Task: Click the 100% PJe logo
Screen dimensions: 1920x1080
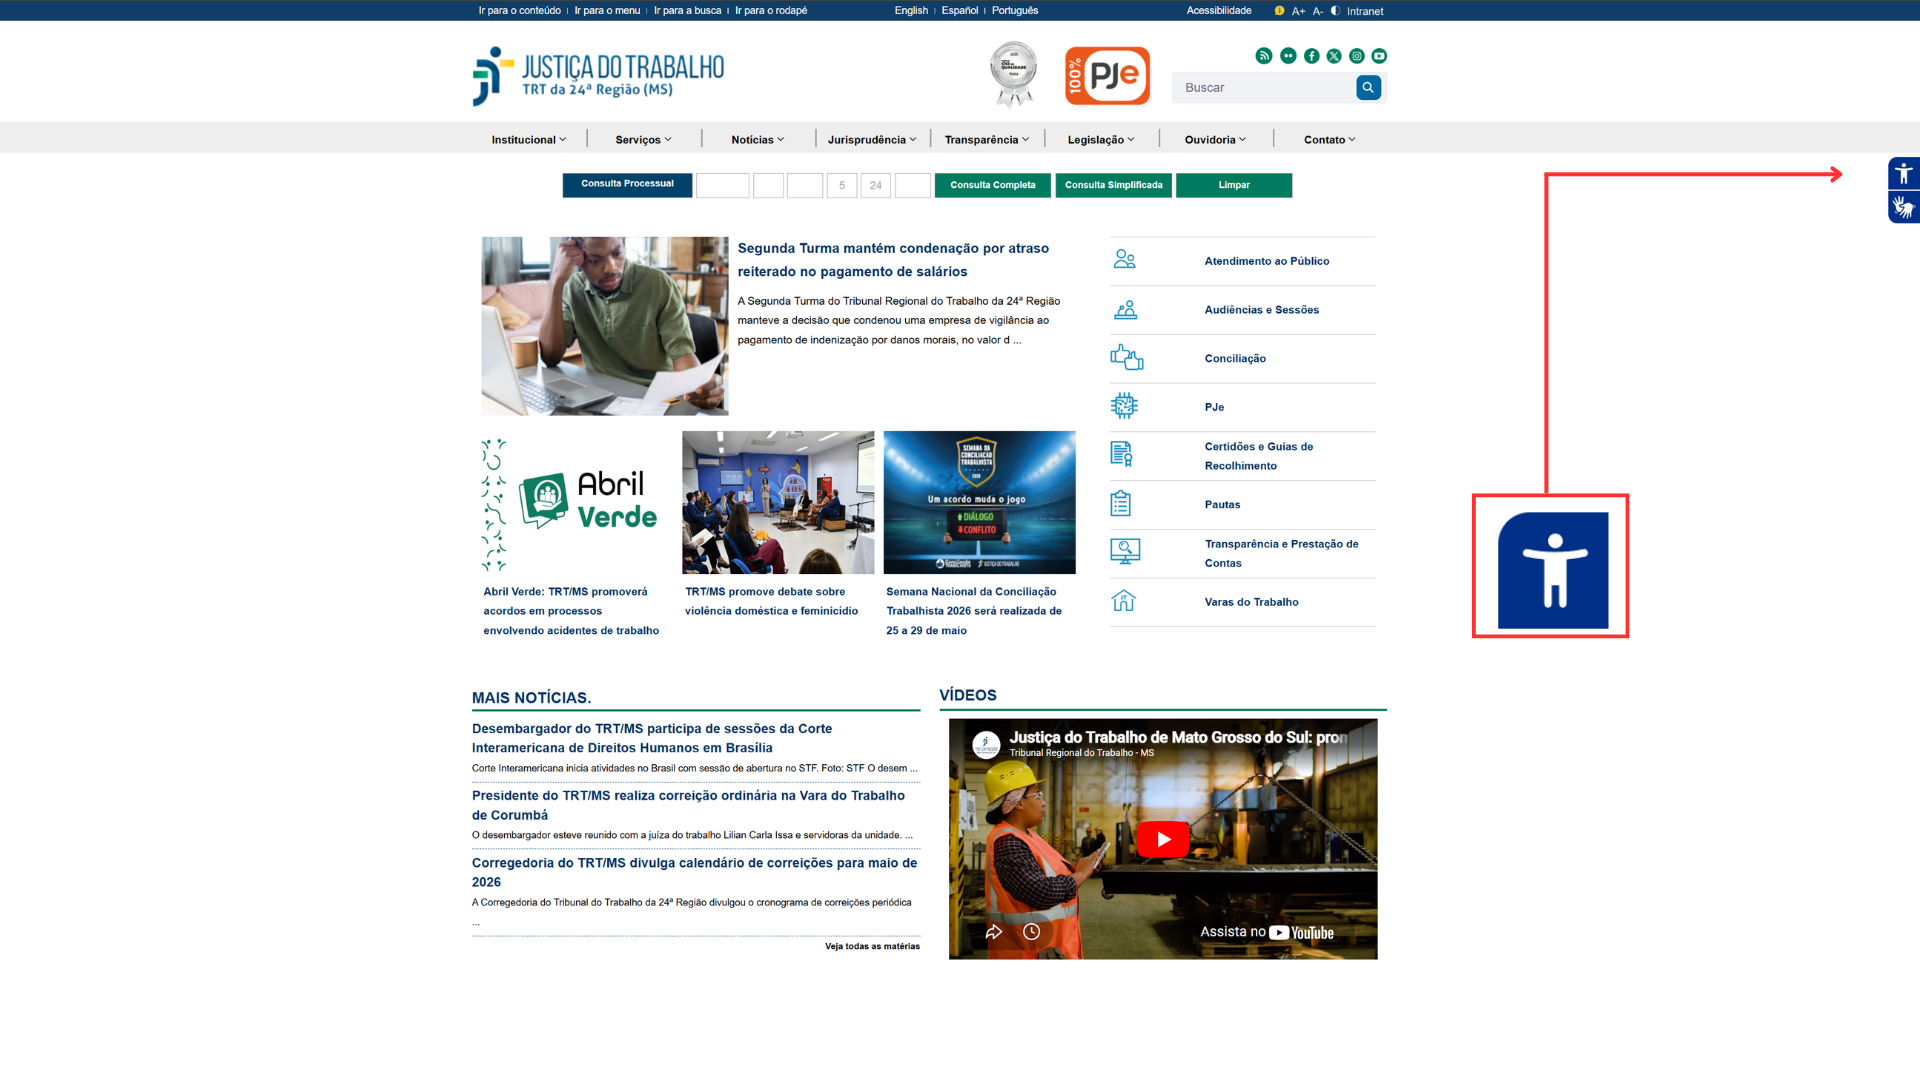Action: click(x=1107, y=76)
